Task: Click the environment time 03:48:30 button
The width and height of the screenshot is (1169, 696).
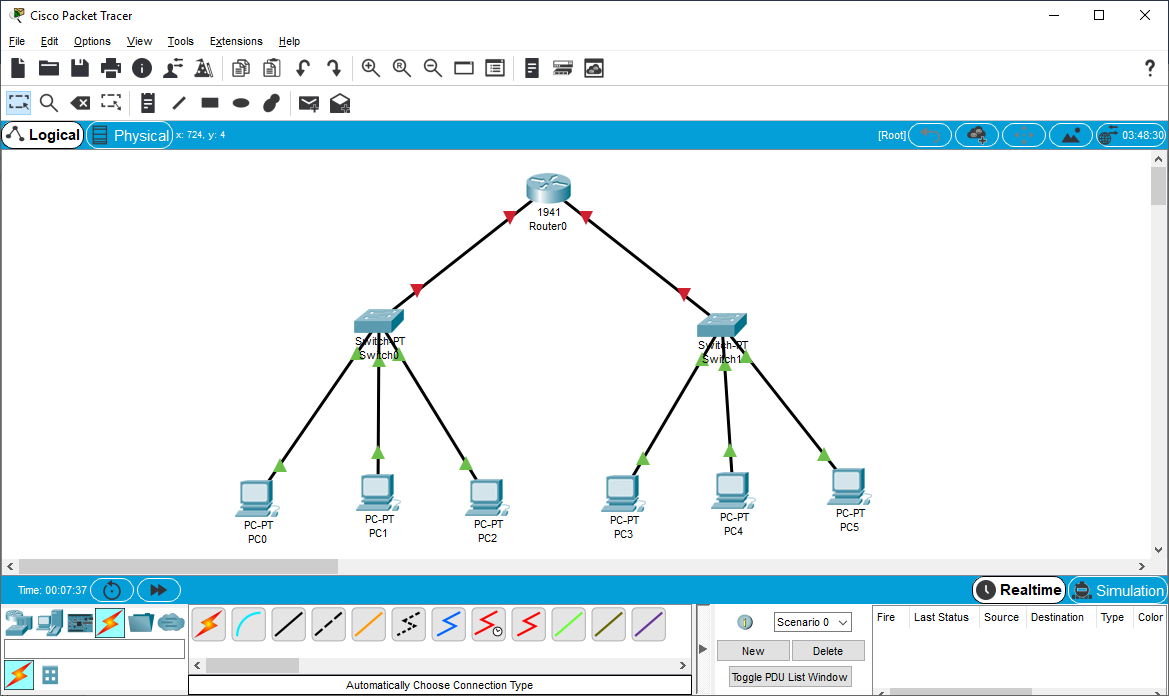Action: (1131, 135)
